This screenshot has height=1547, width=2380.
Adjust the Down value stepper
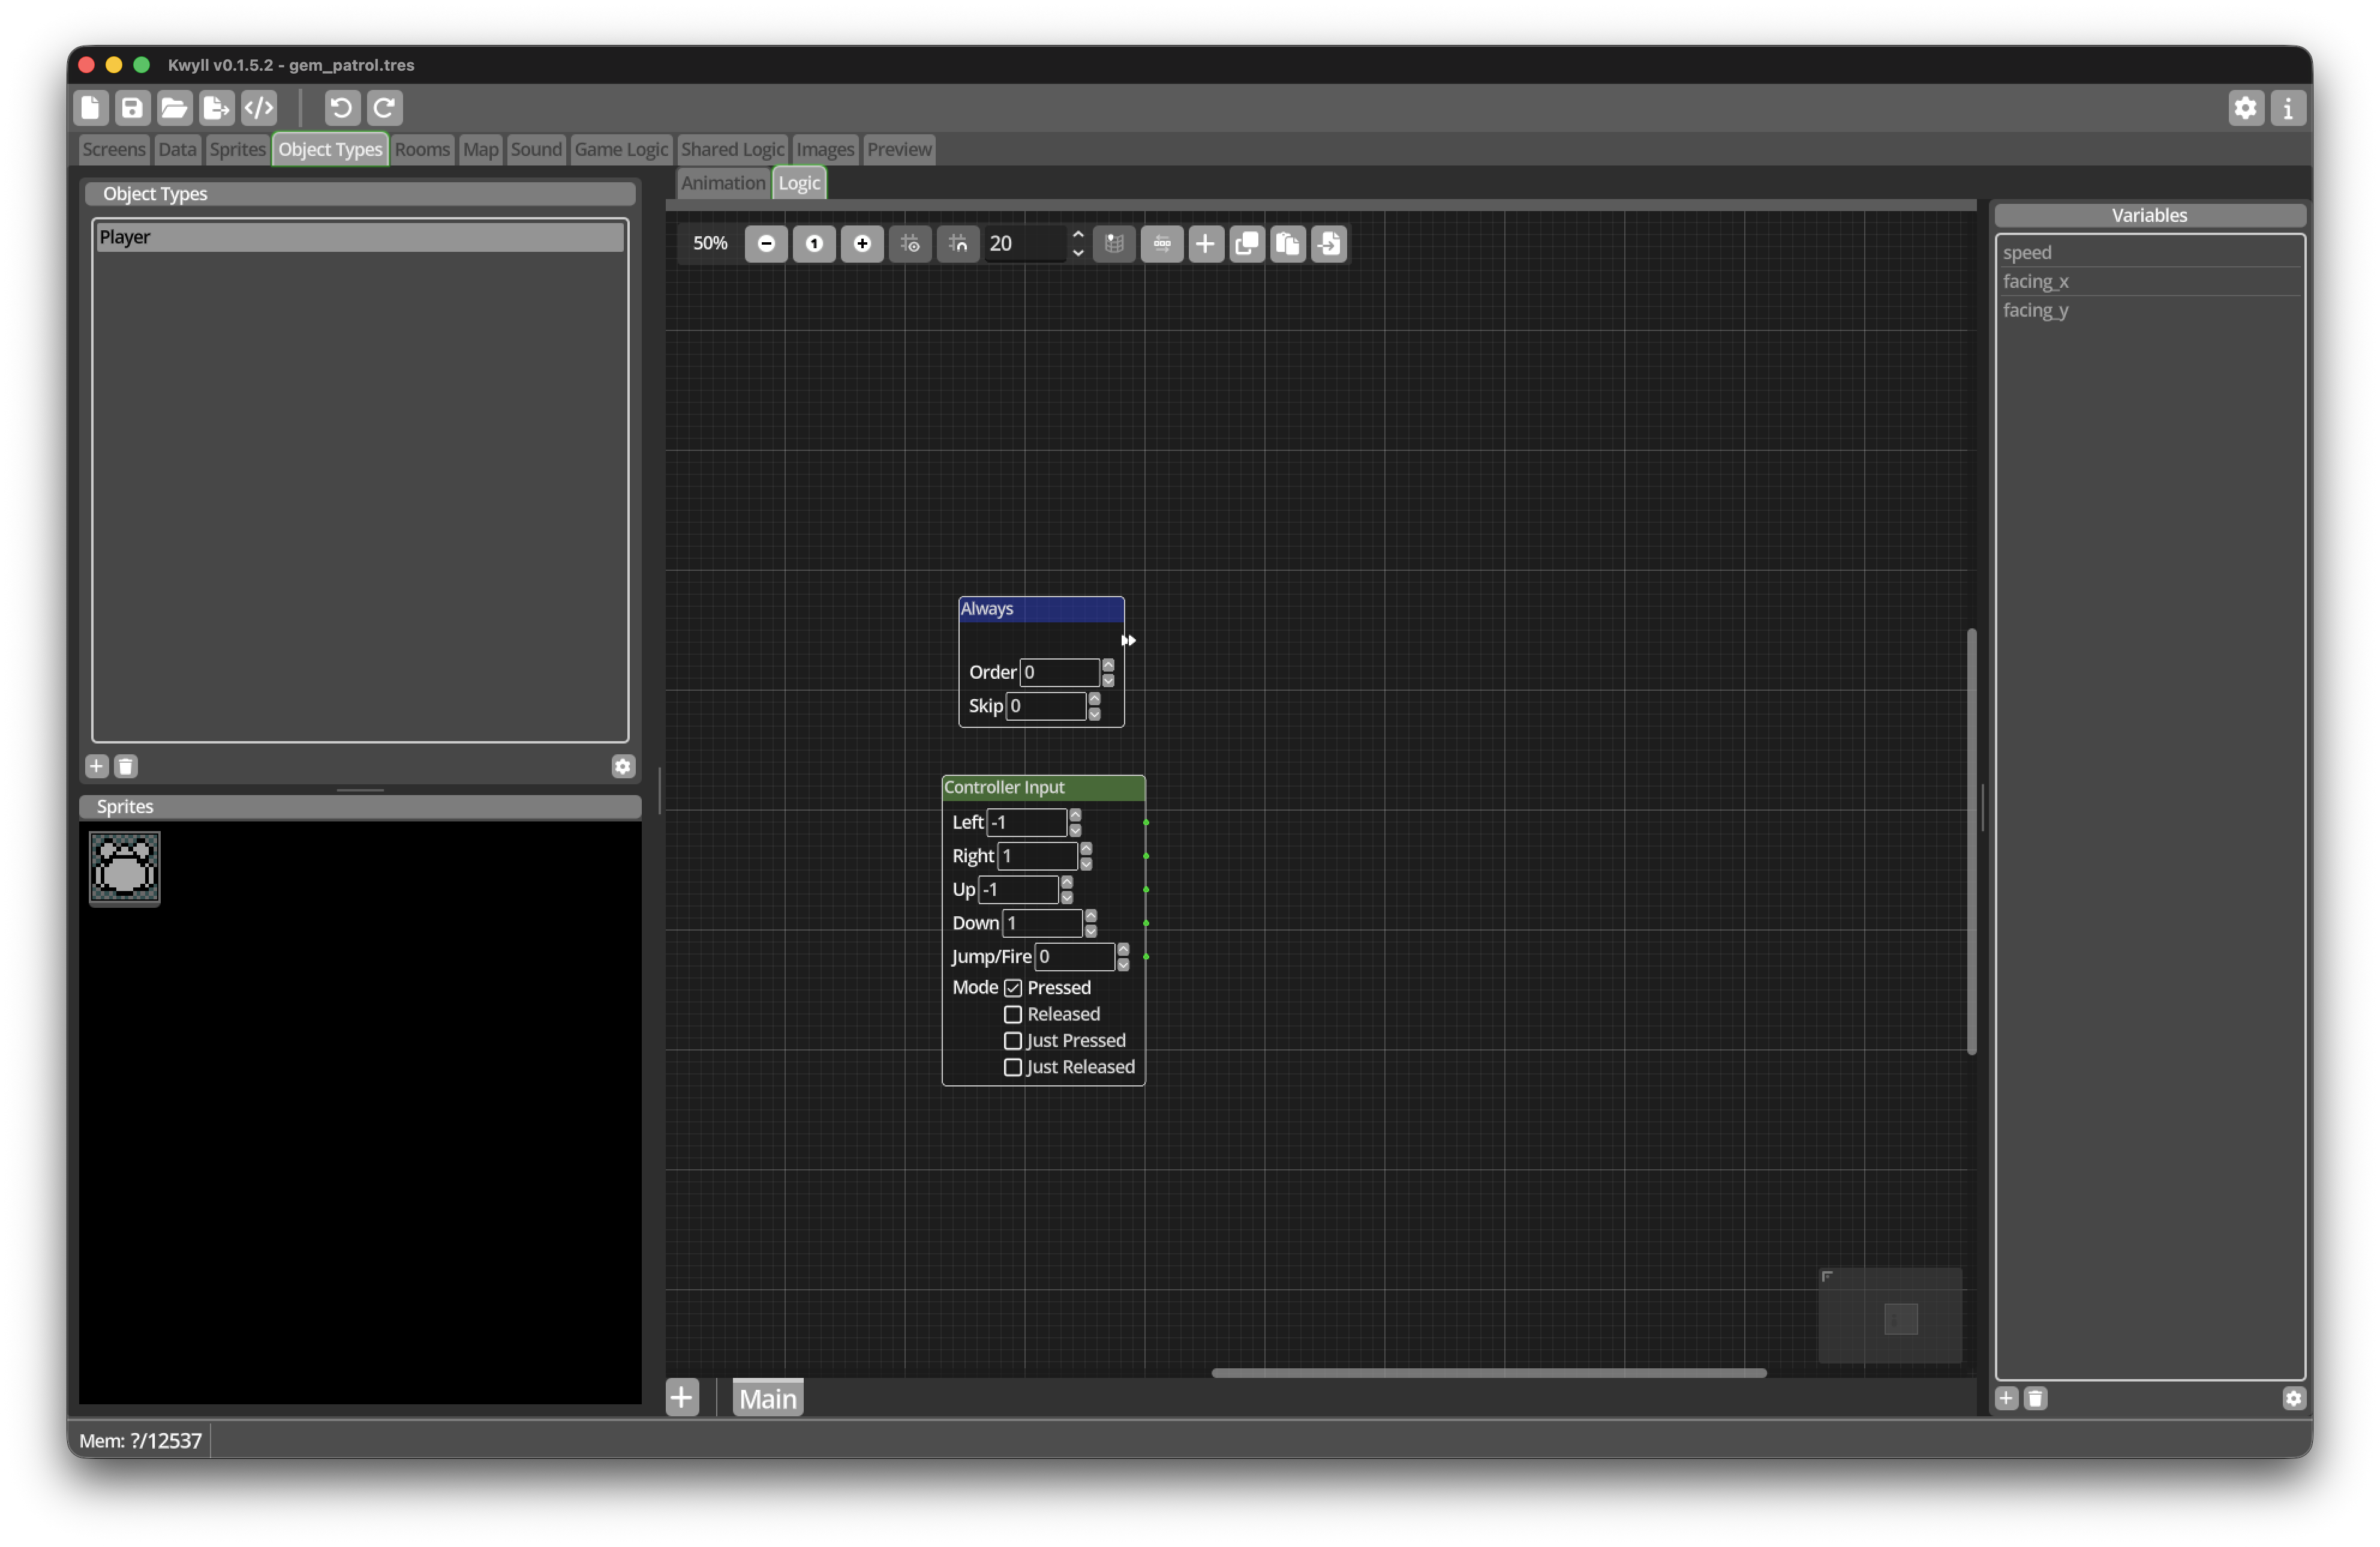pyautogui.click(x=1091, y=923)
